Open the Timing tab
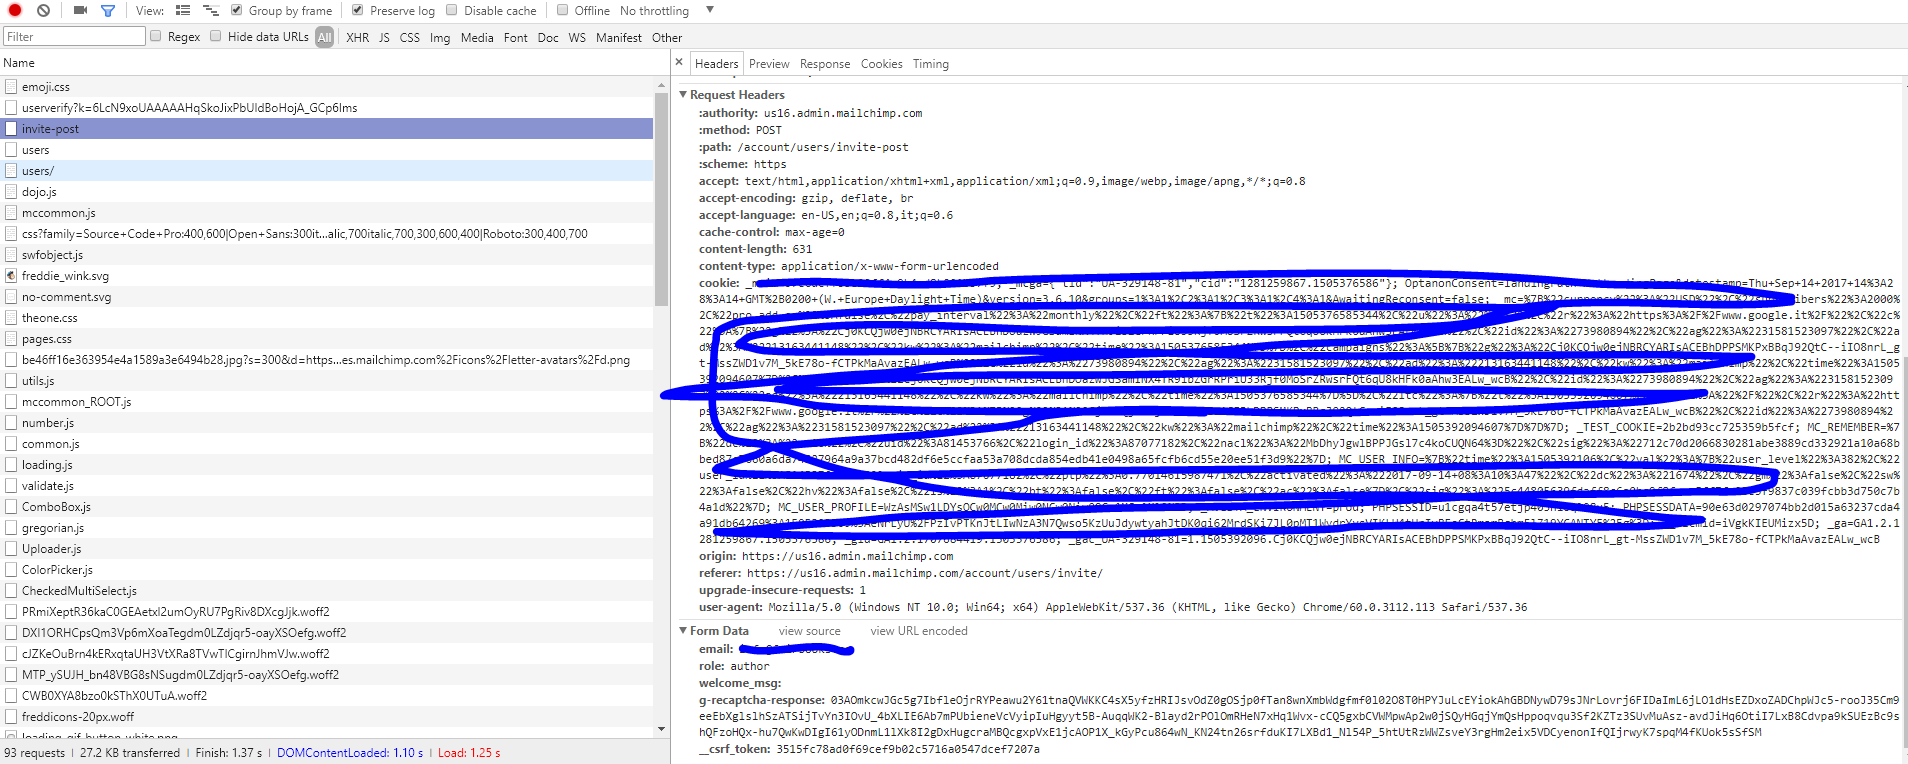This screenshot has height=764, width=1908. (x=931, y=63)
